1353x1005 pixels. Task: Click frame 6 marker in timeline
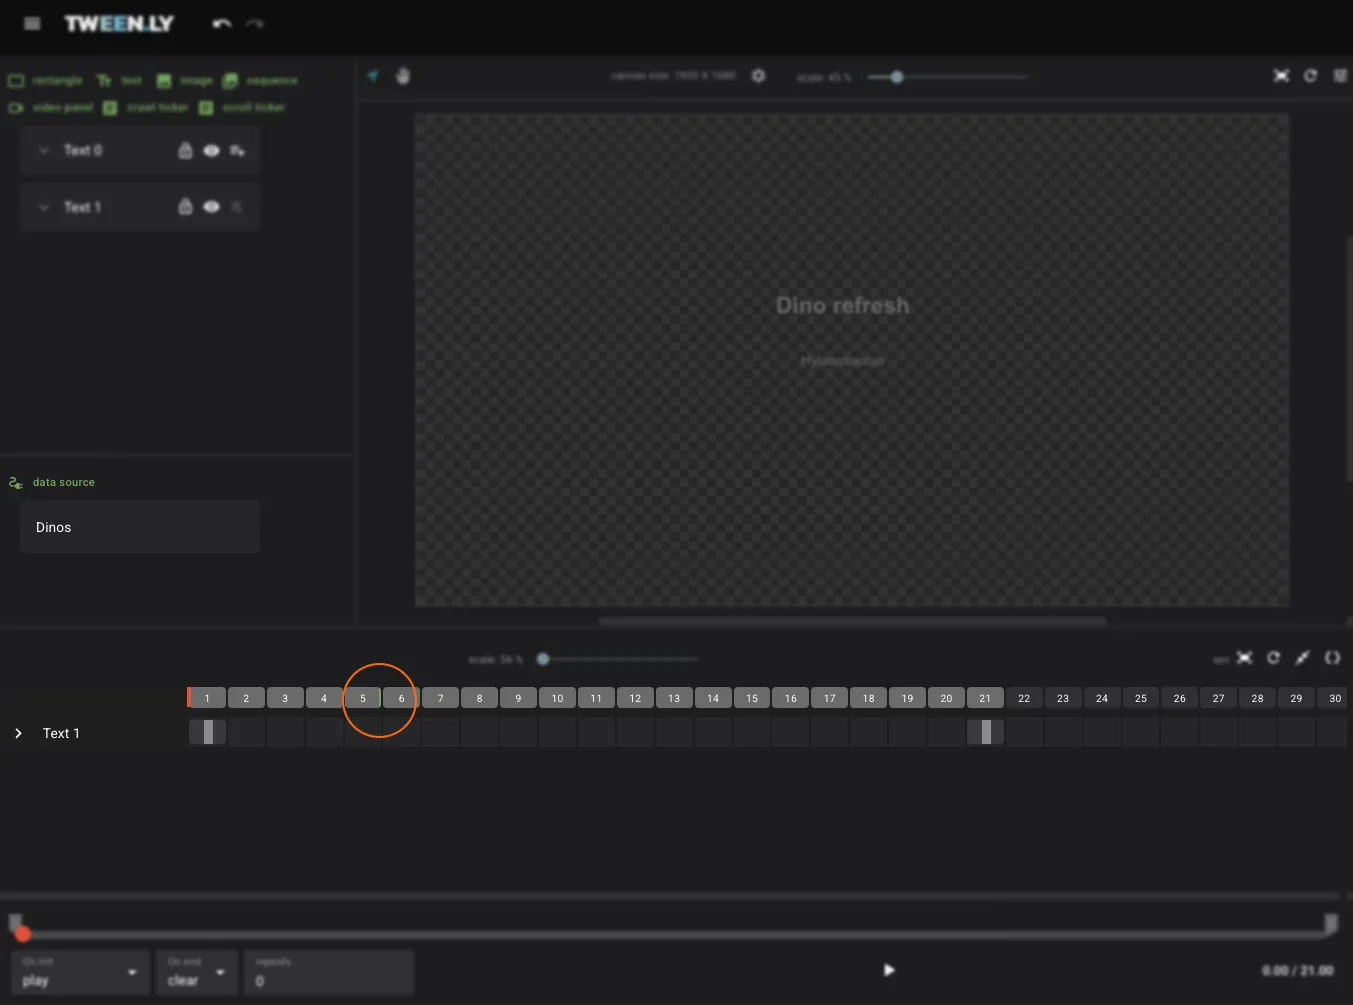tap(401, 698)
